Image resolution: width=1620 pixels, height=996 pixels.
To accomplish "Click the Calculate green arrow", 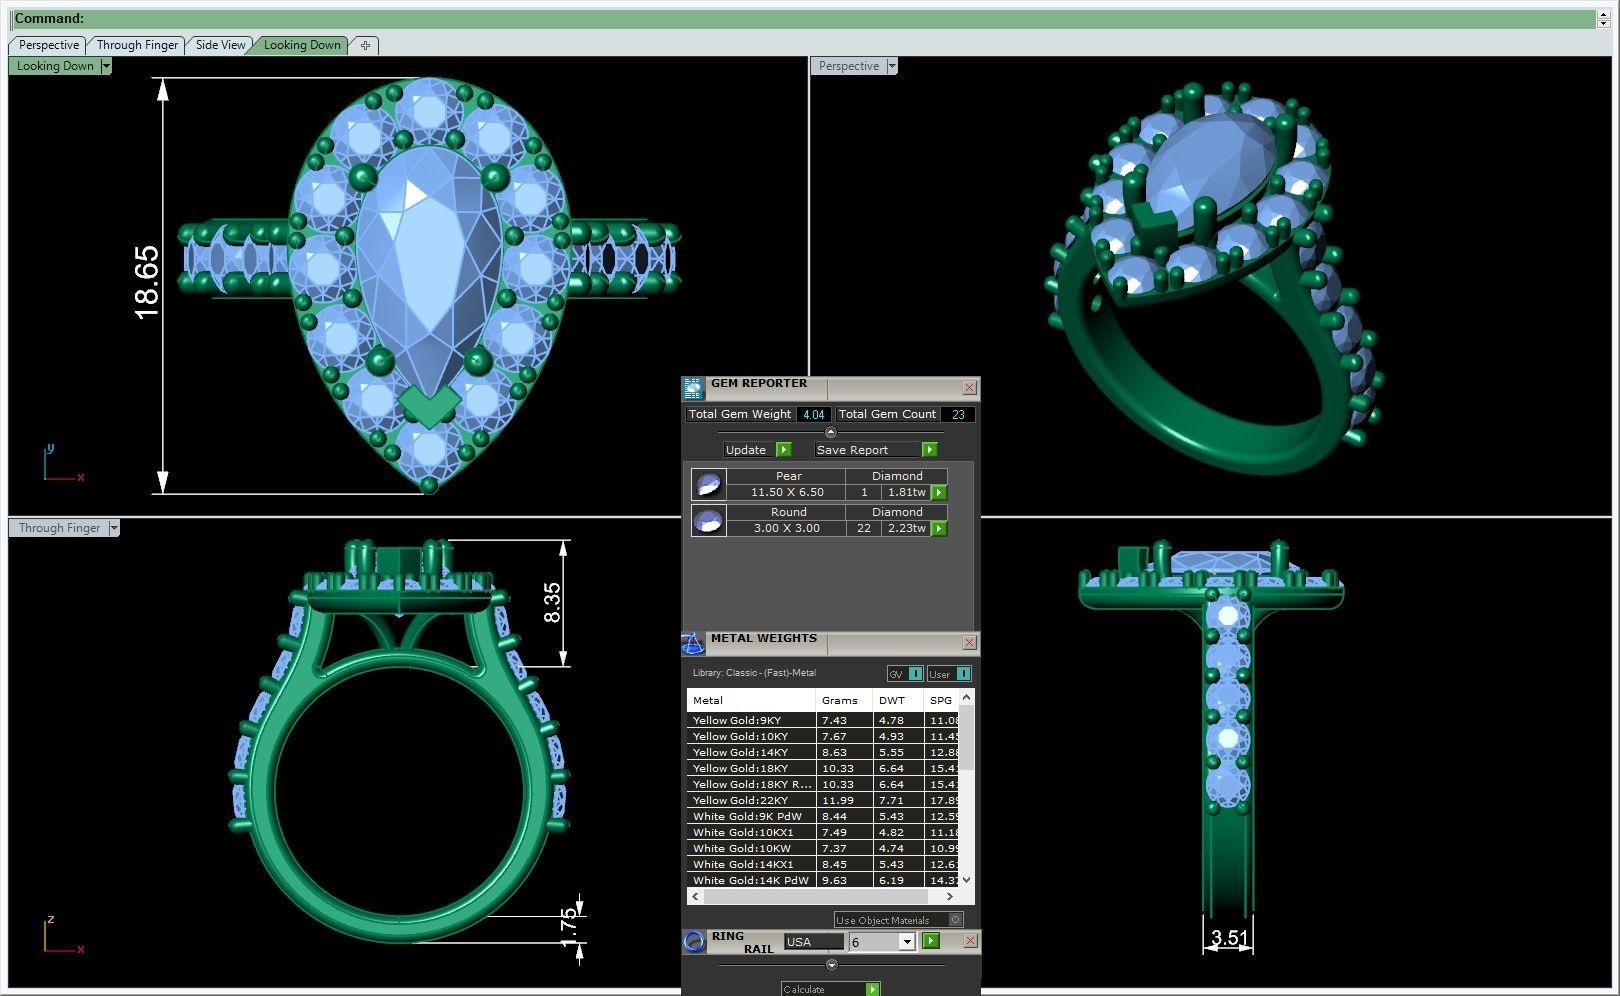I will pyautogui.click(x=872, y=989).
